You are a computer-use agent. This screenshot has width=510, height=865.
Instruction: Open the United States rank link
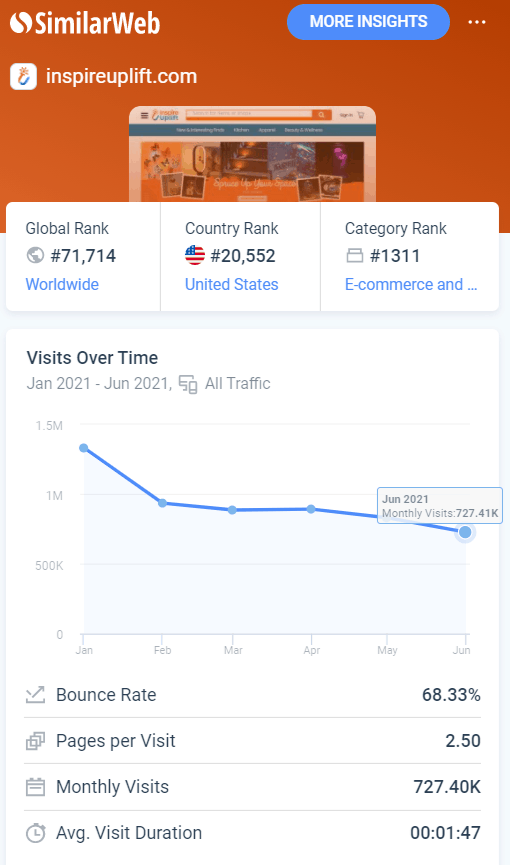[x=231, y=284]
